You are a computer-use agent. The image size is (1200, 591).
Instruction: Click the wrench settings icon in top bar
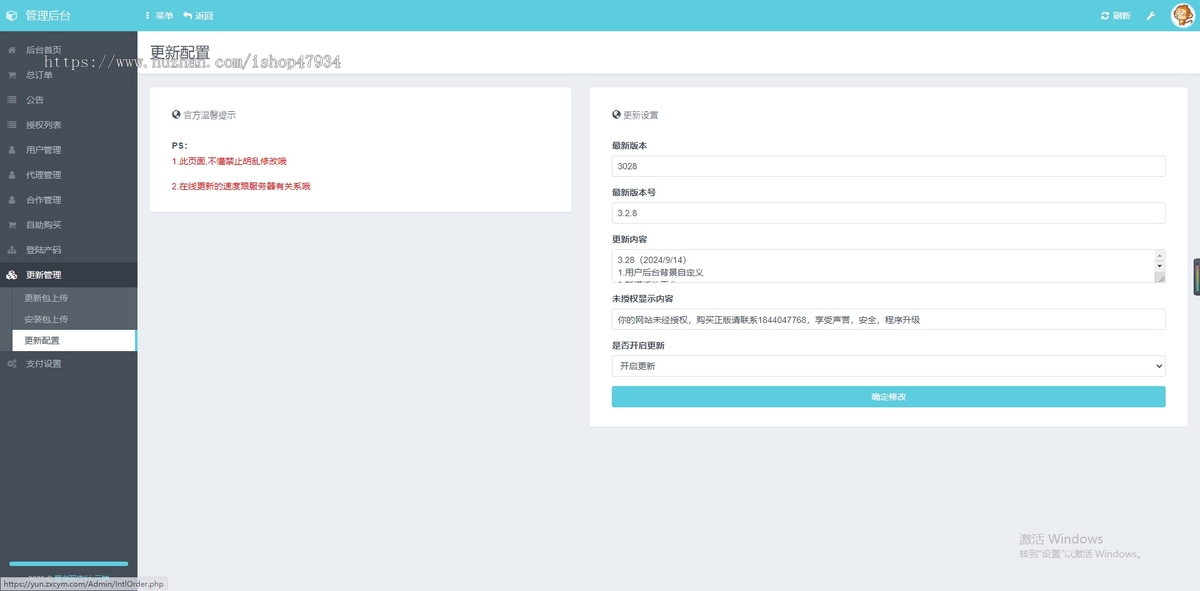(x=1151, y=16)
